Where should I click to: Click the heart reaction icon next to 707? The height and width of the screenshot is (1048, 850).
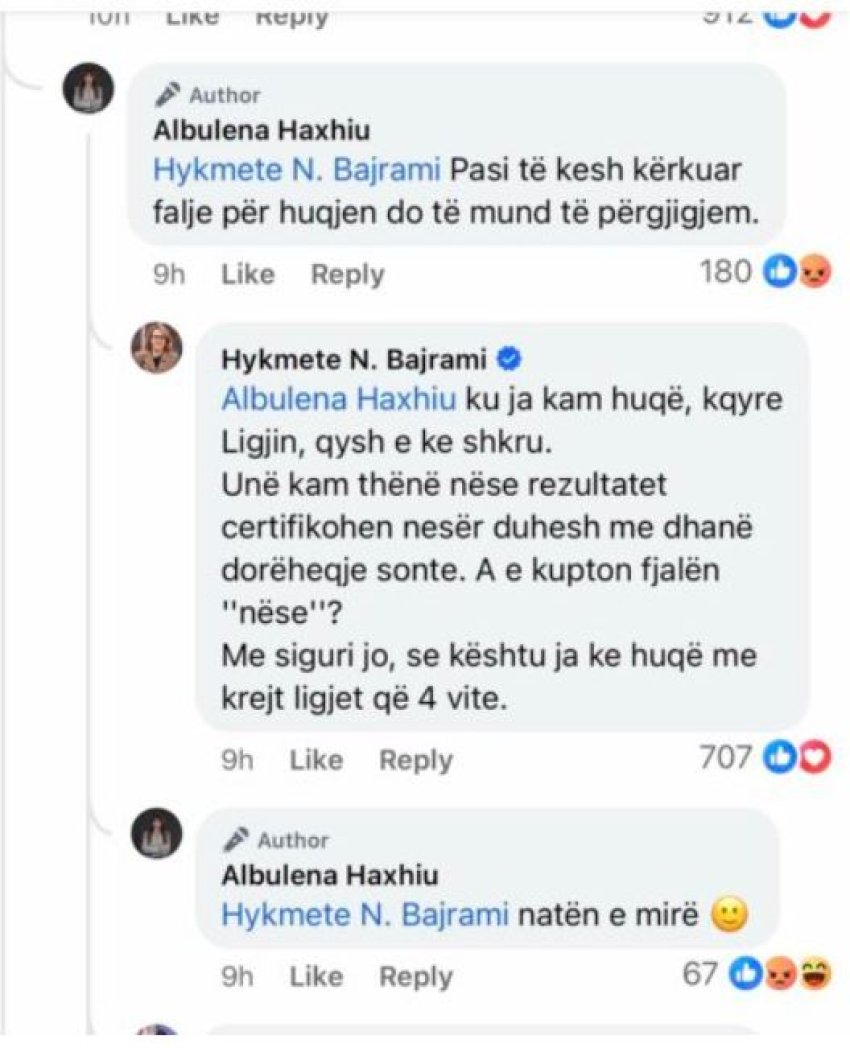tap(818, 758)
